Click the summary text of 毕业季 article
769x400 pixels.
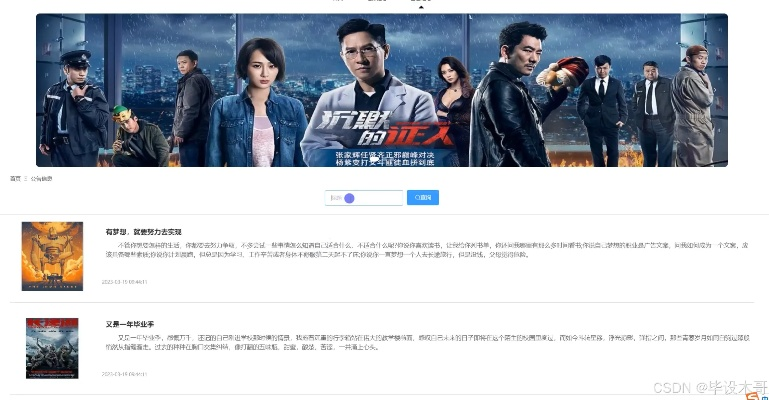click(x=428, y=342)
